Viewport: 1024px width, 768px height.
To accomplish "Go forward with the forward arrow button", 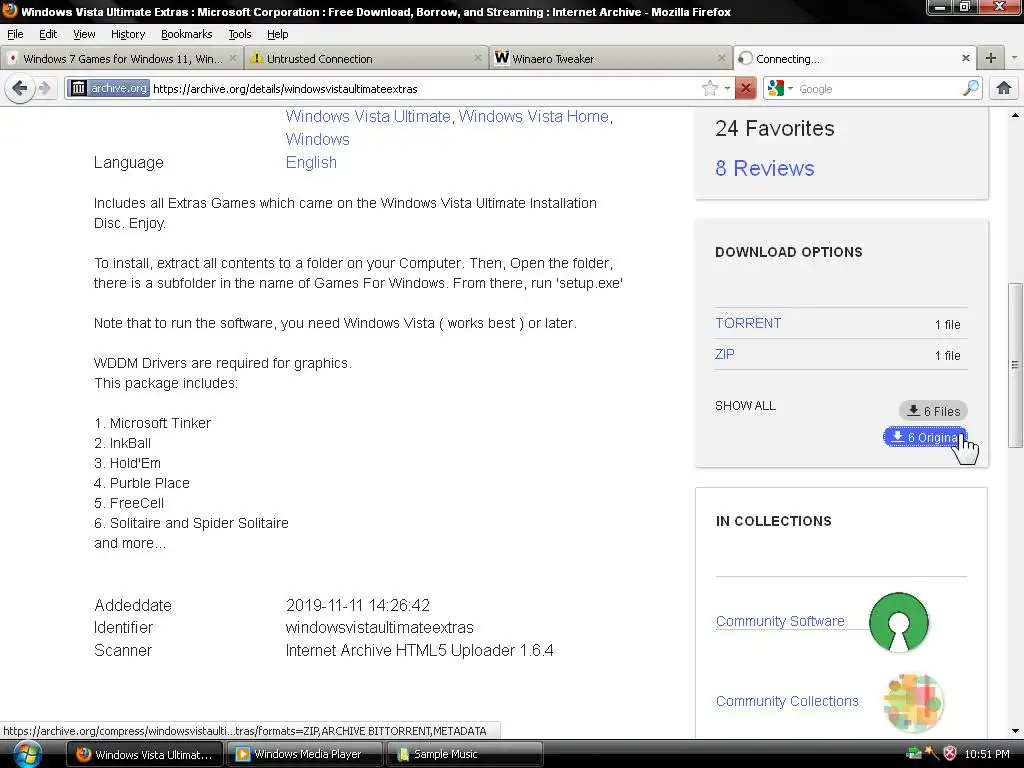I will tap(44, 88).
